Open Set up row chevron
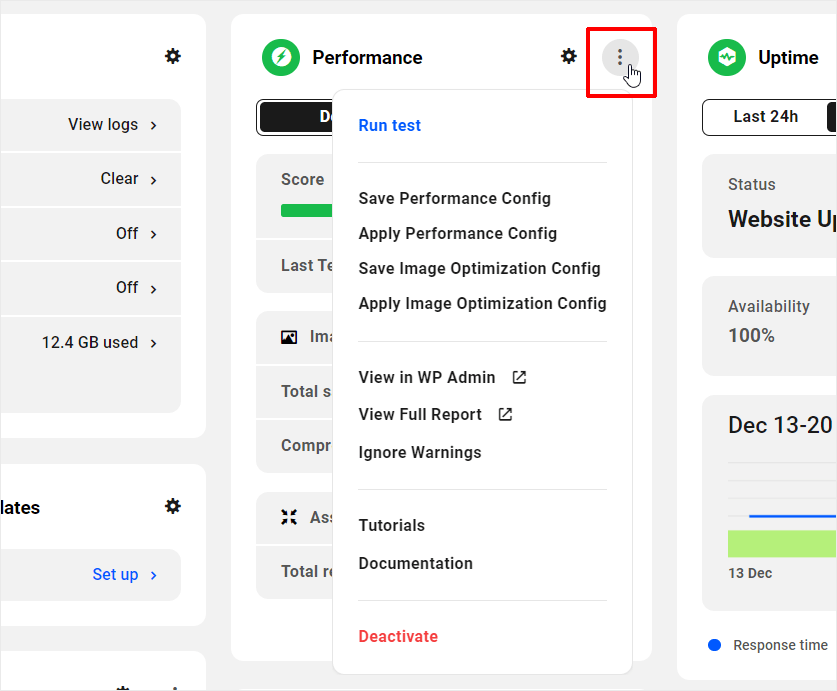This screenshot has width=837, height=691. coord(154,575)
